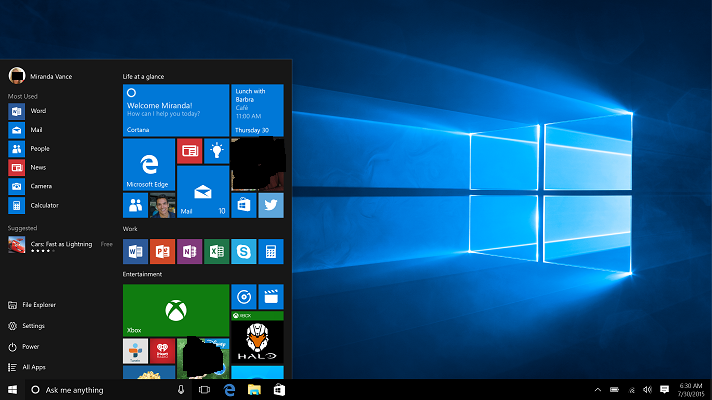Expand the All Apps list
The height and width of the screenshot is (400, 712).
pyautogui.click(x=33, y=367)
